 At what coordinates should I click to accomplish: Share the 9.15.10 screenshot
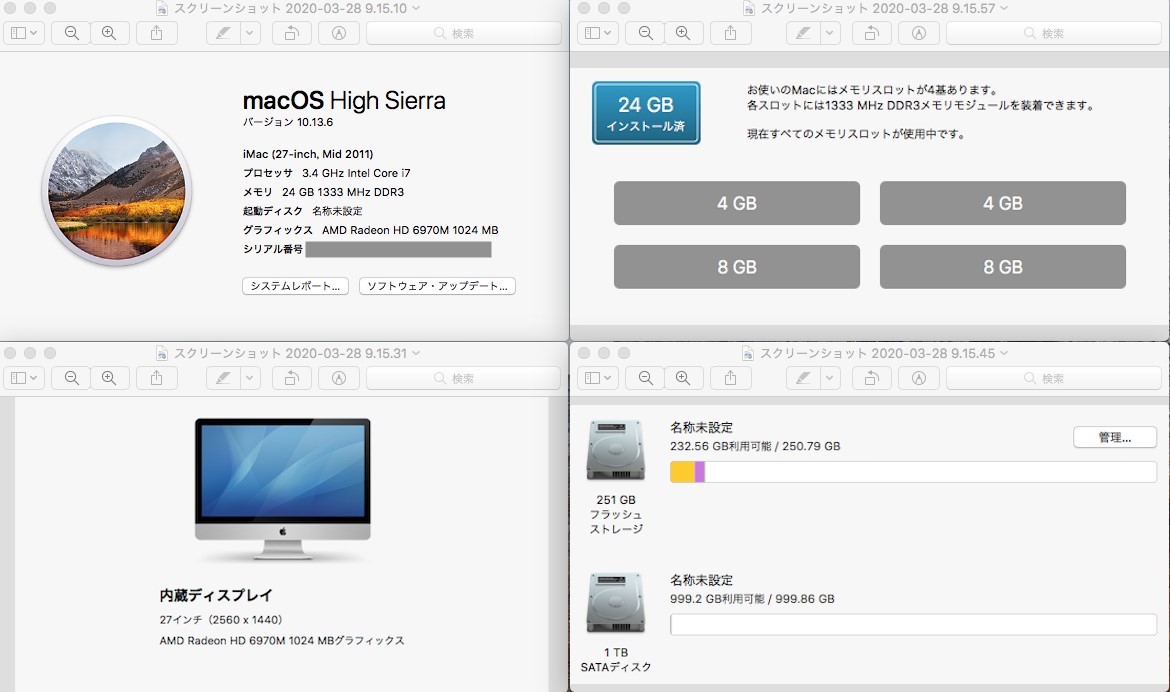(x=157, y=33)
